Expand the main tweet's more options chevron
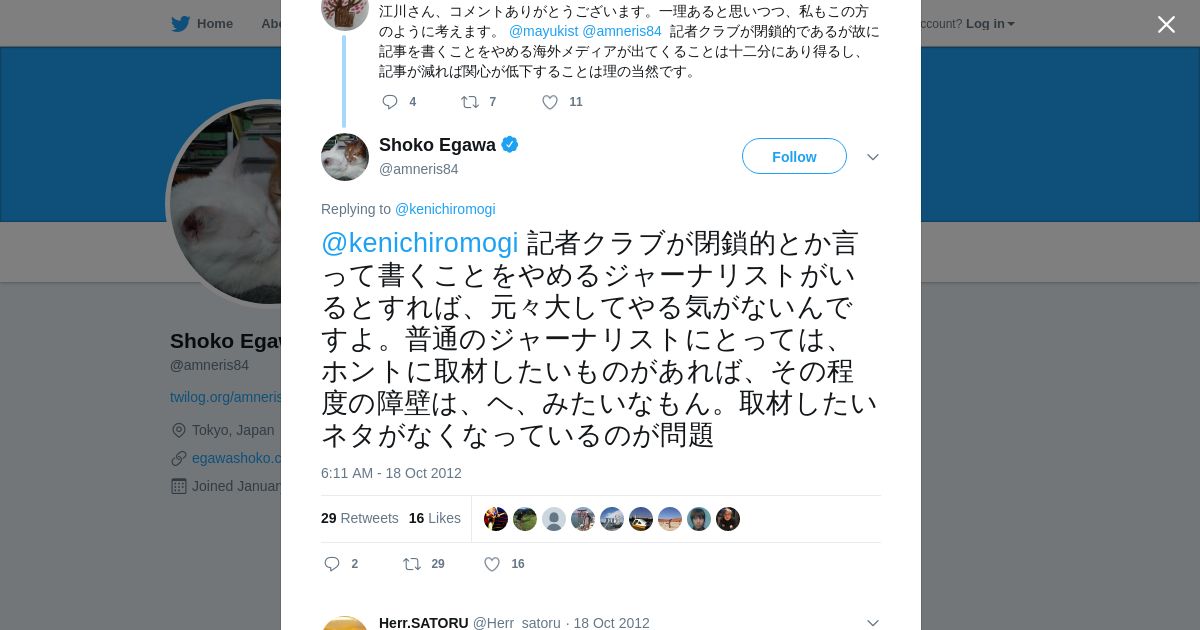 (872, 157)
